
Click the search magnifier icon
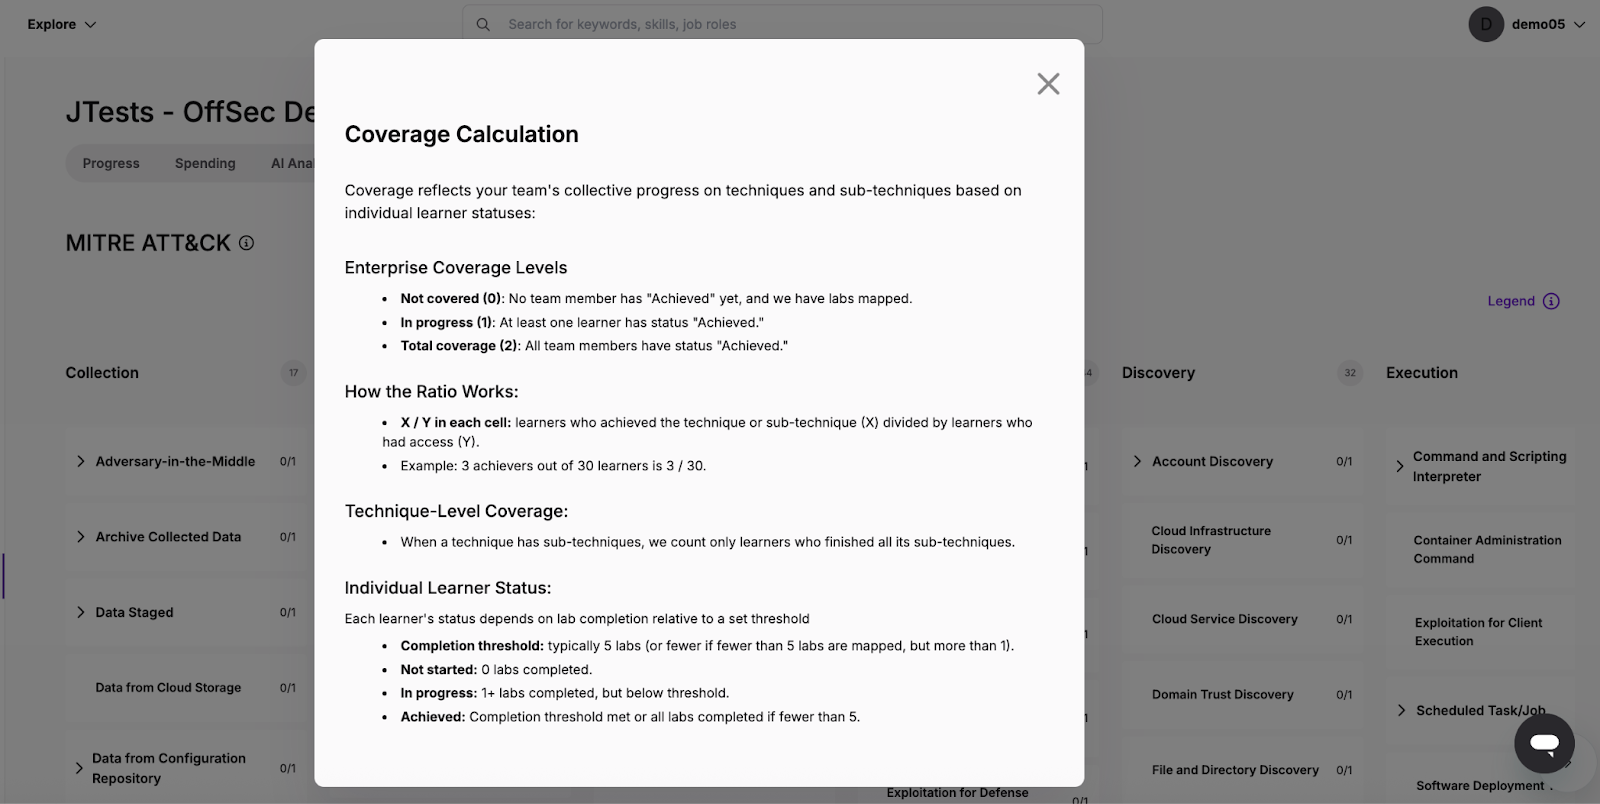point(483,24)
